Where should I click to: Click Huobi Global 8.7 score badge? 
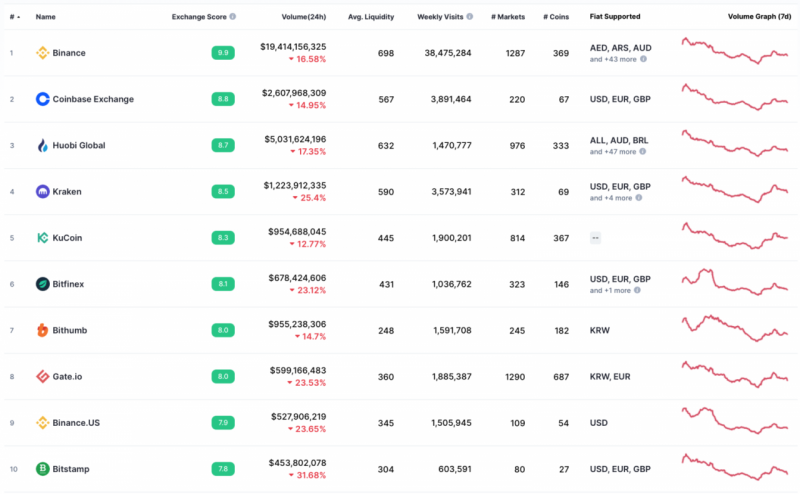(223, 145)
